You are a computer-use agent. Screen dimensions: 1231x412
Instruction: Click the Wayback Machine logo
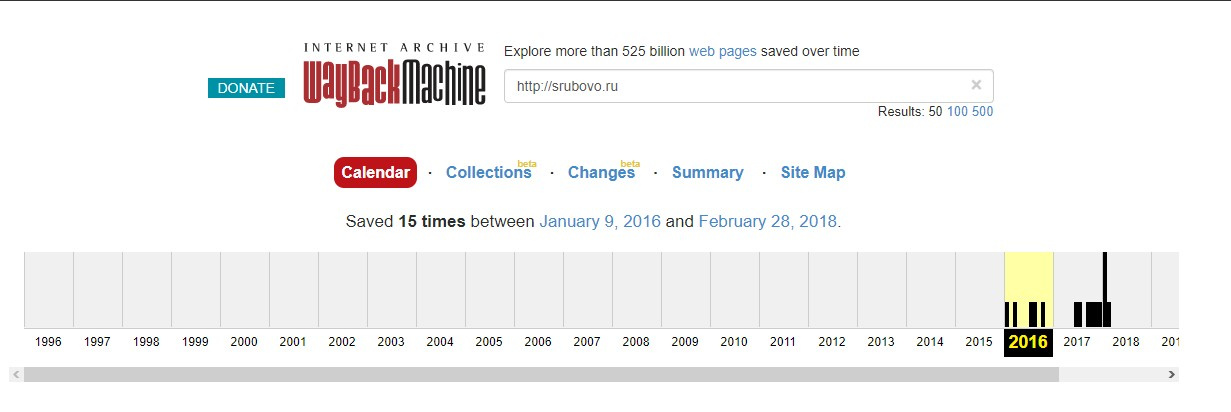tap(395, 74)
